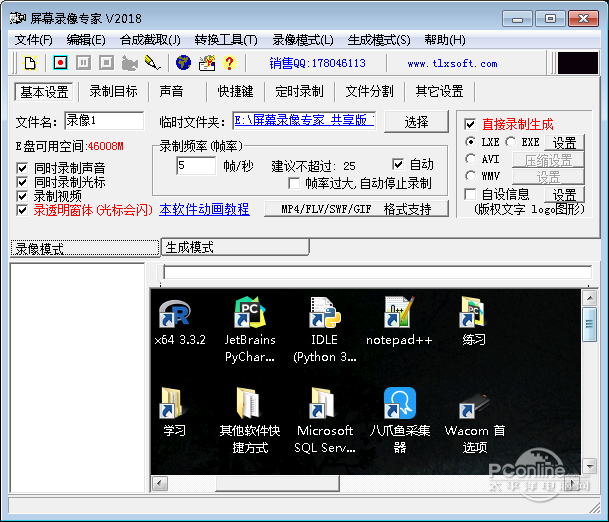Image resolution: width=609 pixels, height=522 pixels.
Task: Click the IDLE Python shortcut icon
Action: pyautogui.click(x=325, y=312)
